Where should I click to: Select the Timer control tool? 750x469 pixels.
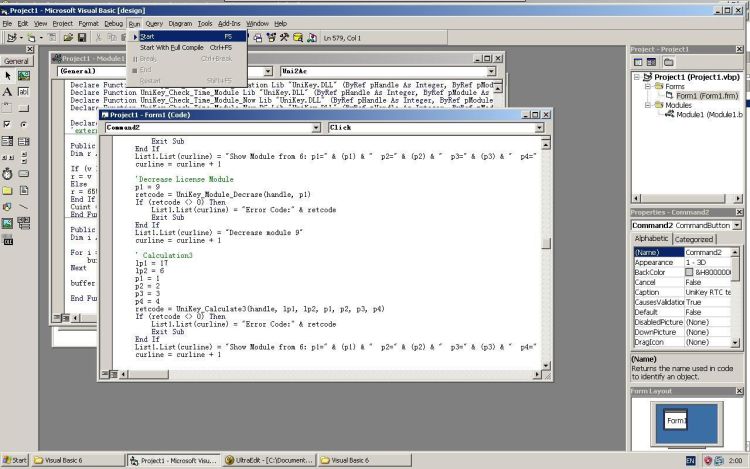(x=7, y=174)
